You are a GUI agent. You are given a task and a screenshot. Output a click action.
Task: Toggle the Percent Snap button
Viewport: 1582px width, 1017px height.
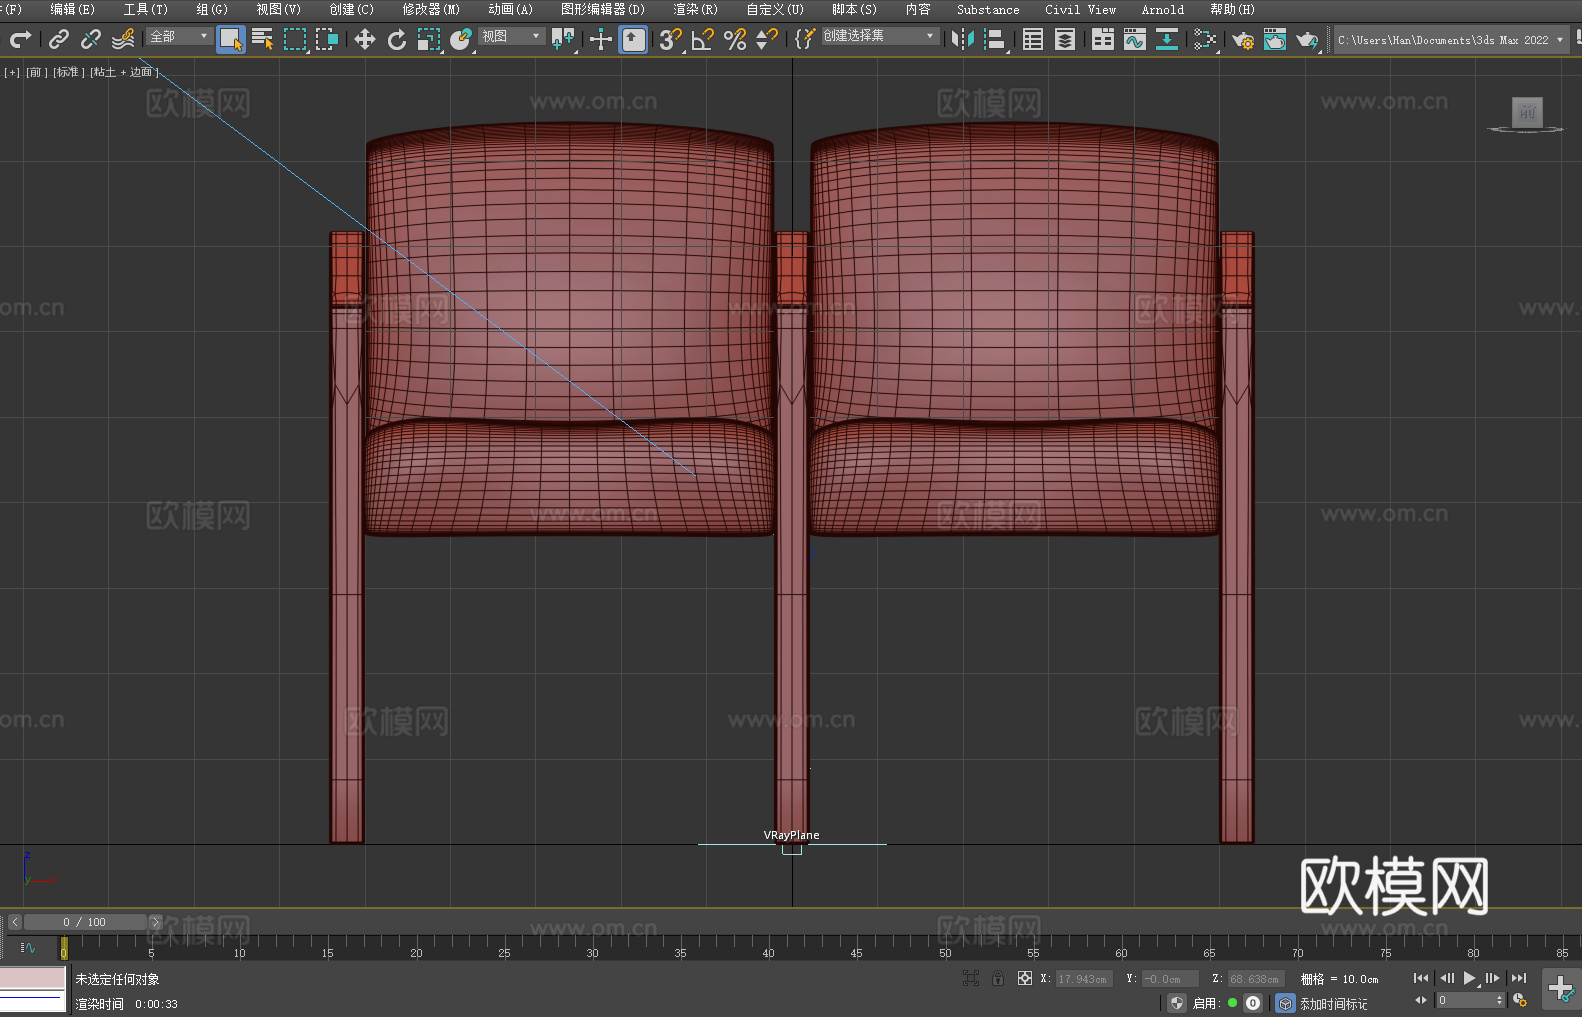coord(735,39)
